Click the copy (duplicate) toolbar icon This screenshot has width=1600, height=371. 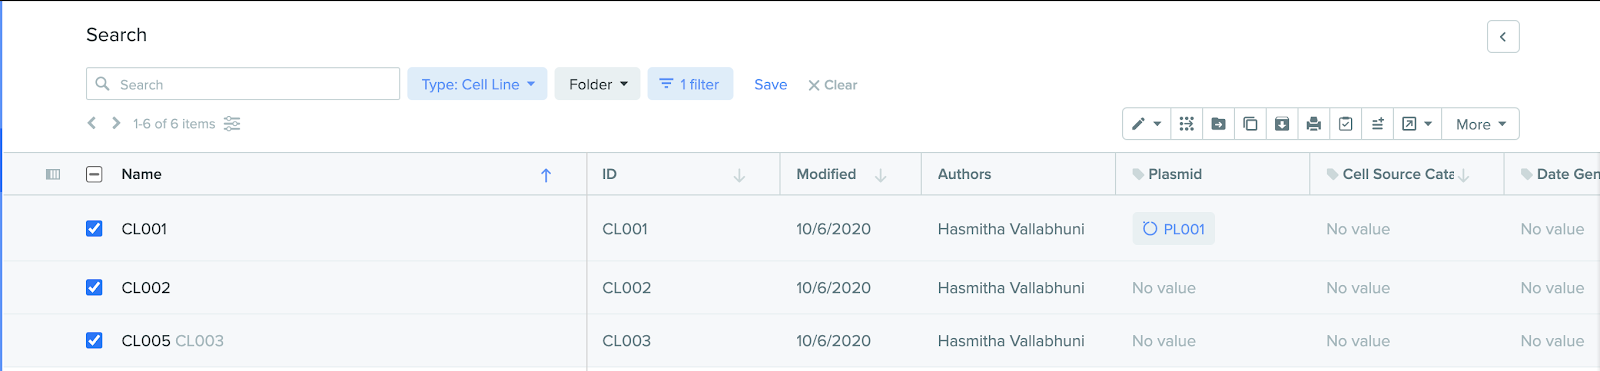pyautogui.click(x=1250, y=124)
